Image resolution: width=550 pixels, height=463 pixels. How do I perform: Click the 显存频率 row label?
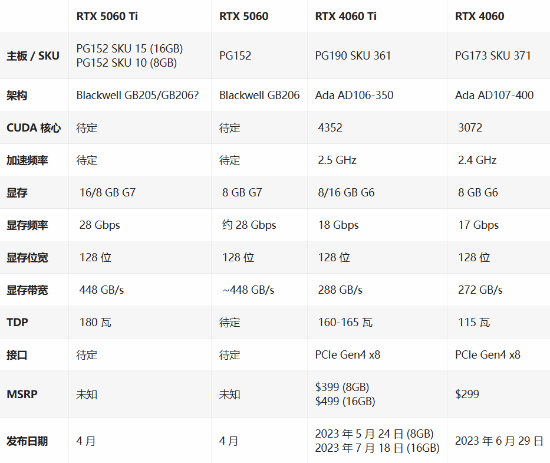27,225
